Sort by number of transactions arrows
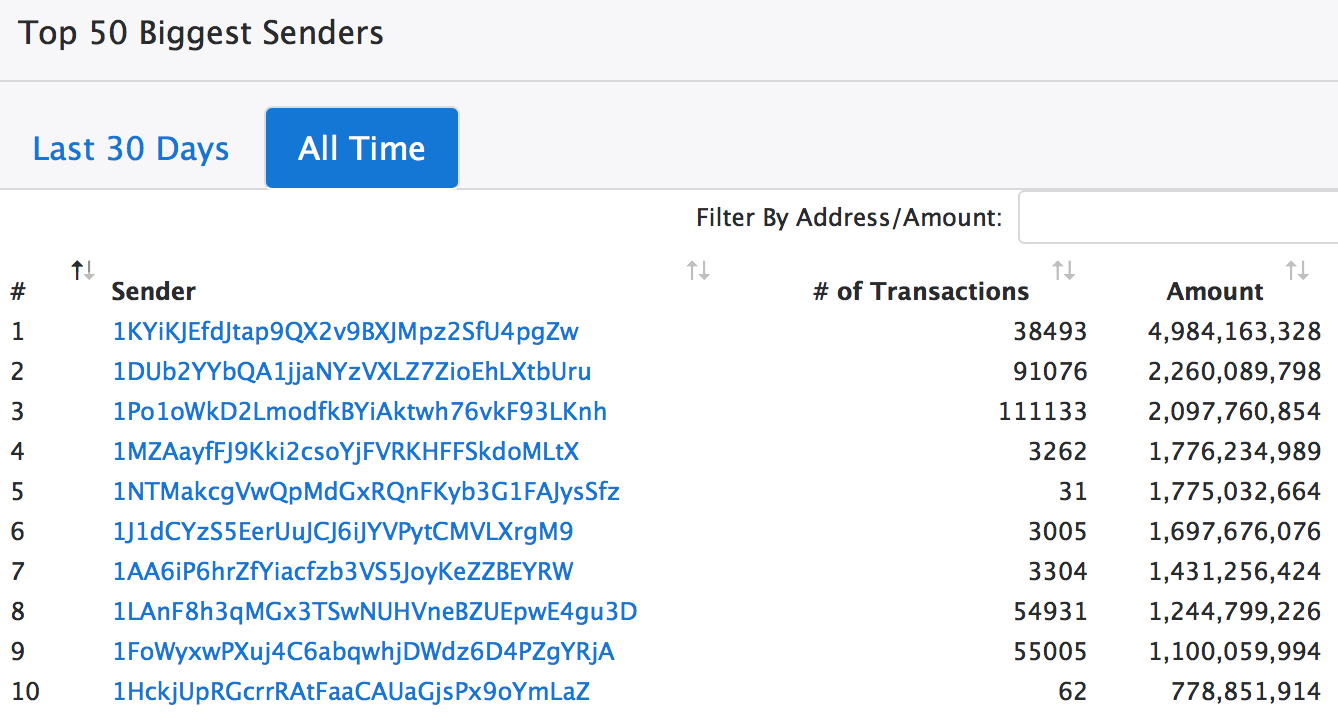Screen dimensions: 1338x714 [x=1064, y=270]
